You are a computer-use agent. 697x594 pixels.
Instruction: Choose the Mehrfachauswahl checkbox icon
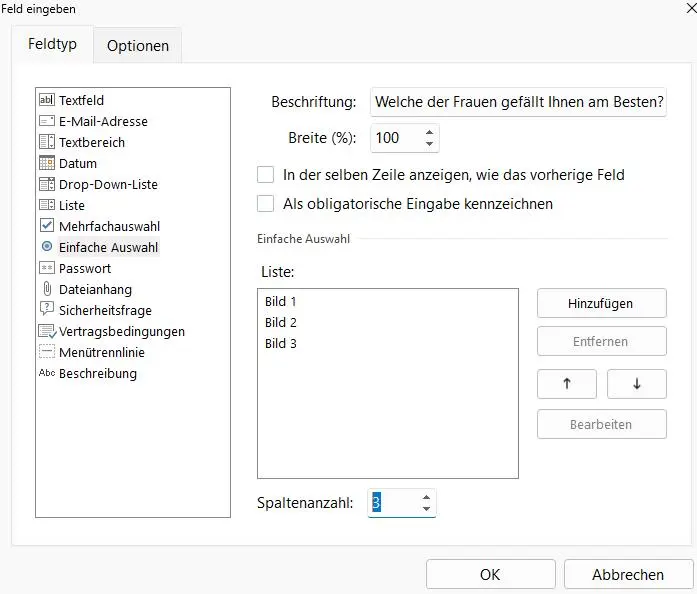coord(47,226)
